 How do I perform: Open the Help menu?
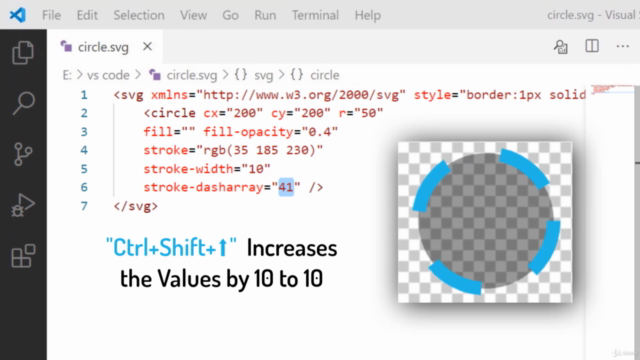click(367, 15)
